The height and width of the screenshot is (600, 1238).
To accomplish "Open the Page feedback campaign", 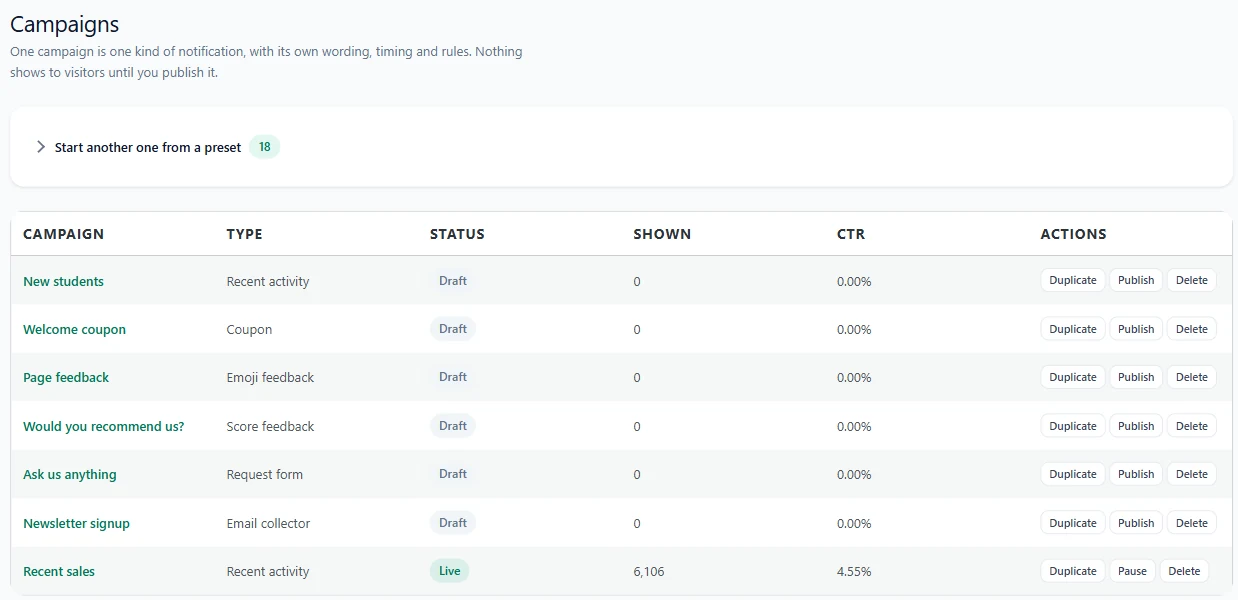I will 66,377.
